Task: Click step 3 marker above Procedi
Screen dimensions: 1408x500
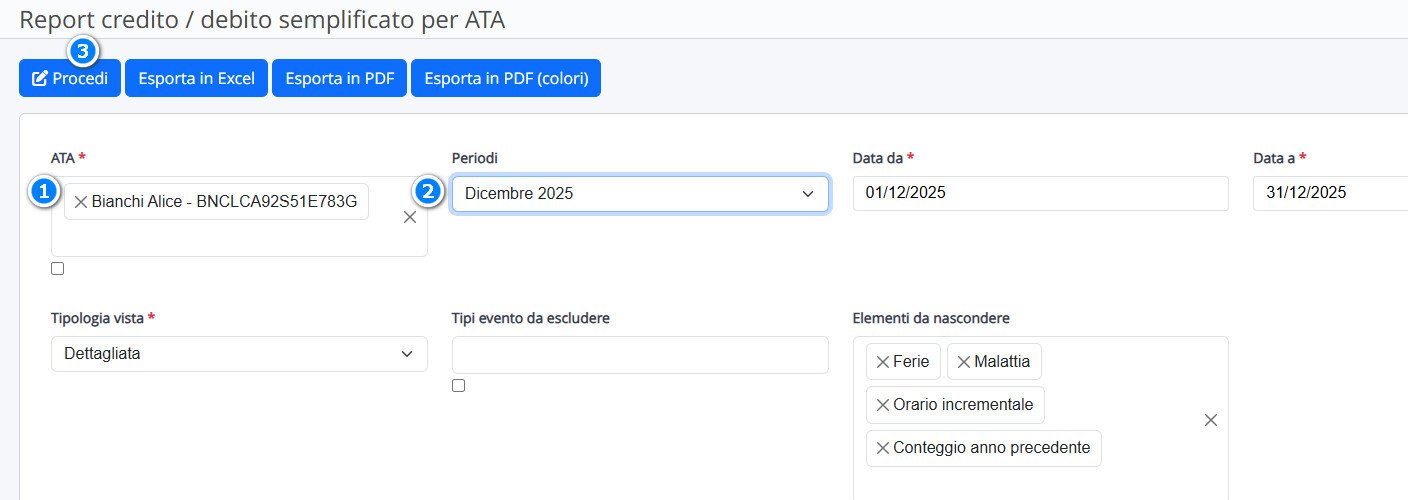Action: point(83,50)
